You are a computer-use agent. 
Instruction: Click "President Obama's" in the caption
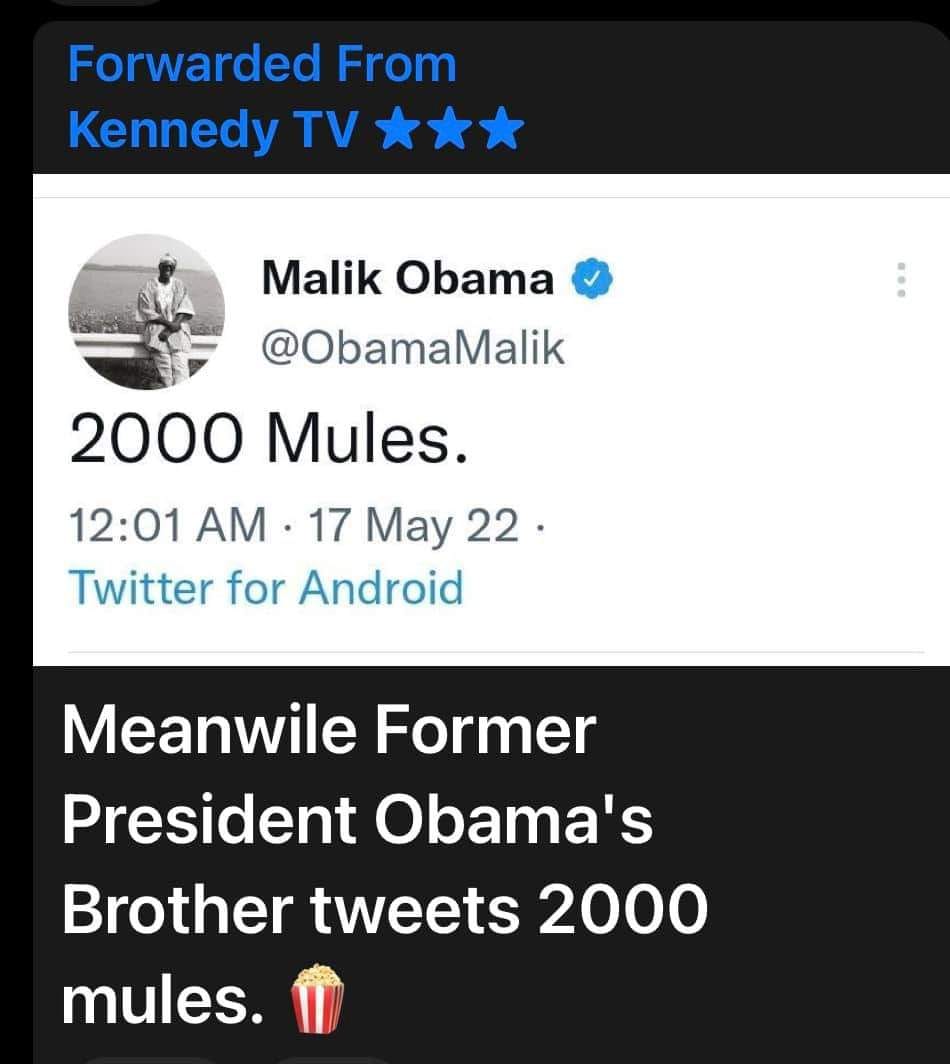point(357,821)
